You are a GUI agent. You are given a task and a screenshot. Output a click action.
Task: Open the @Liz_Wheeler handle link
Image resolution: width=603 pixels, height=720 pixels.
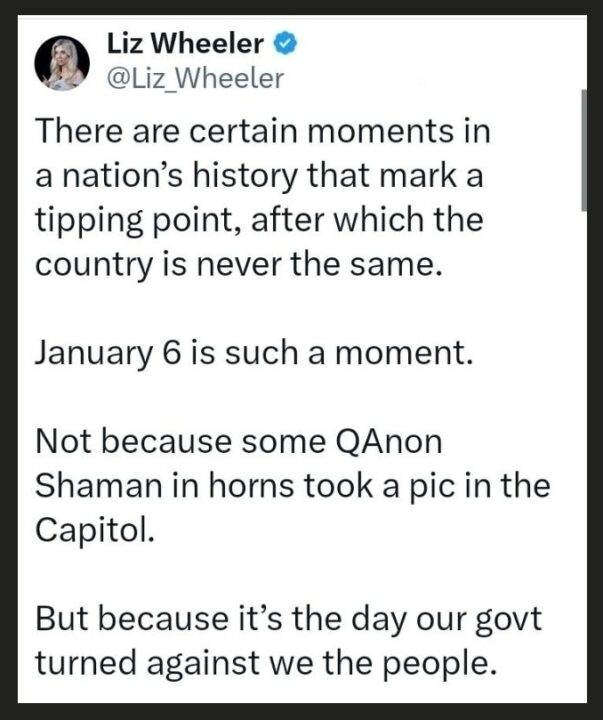point(195,77)
